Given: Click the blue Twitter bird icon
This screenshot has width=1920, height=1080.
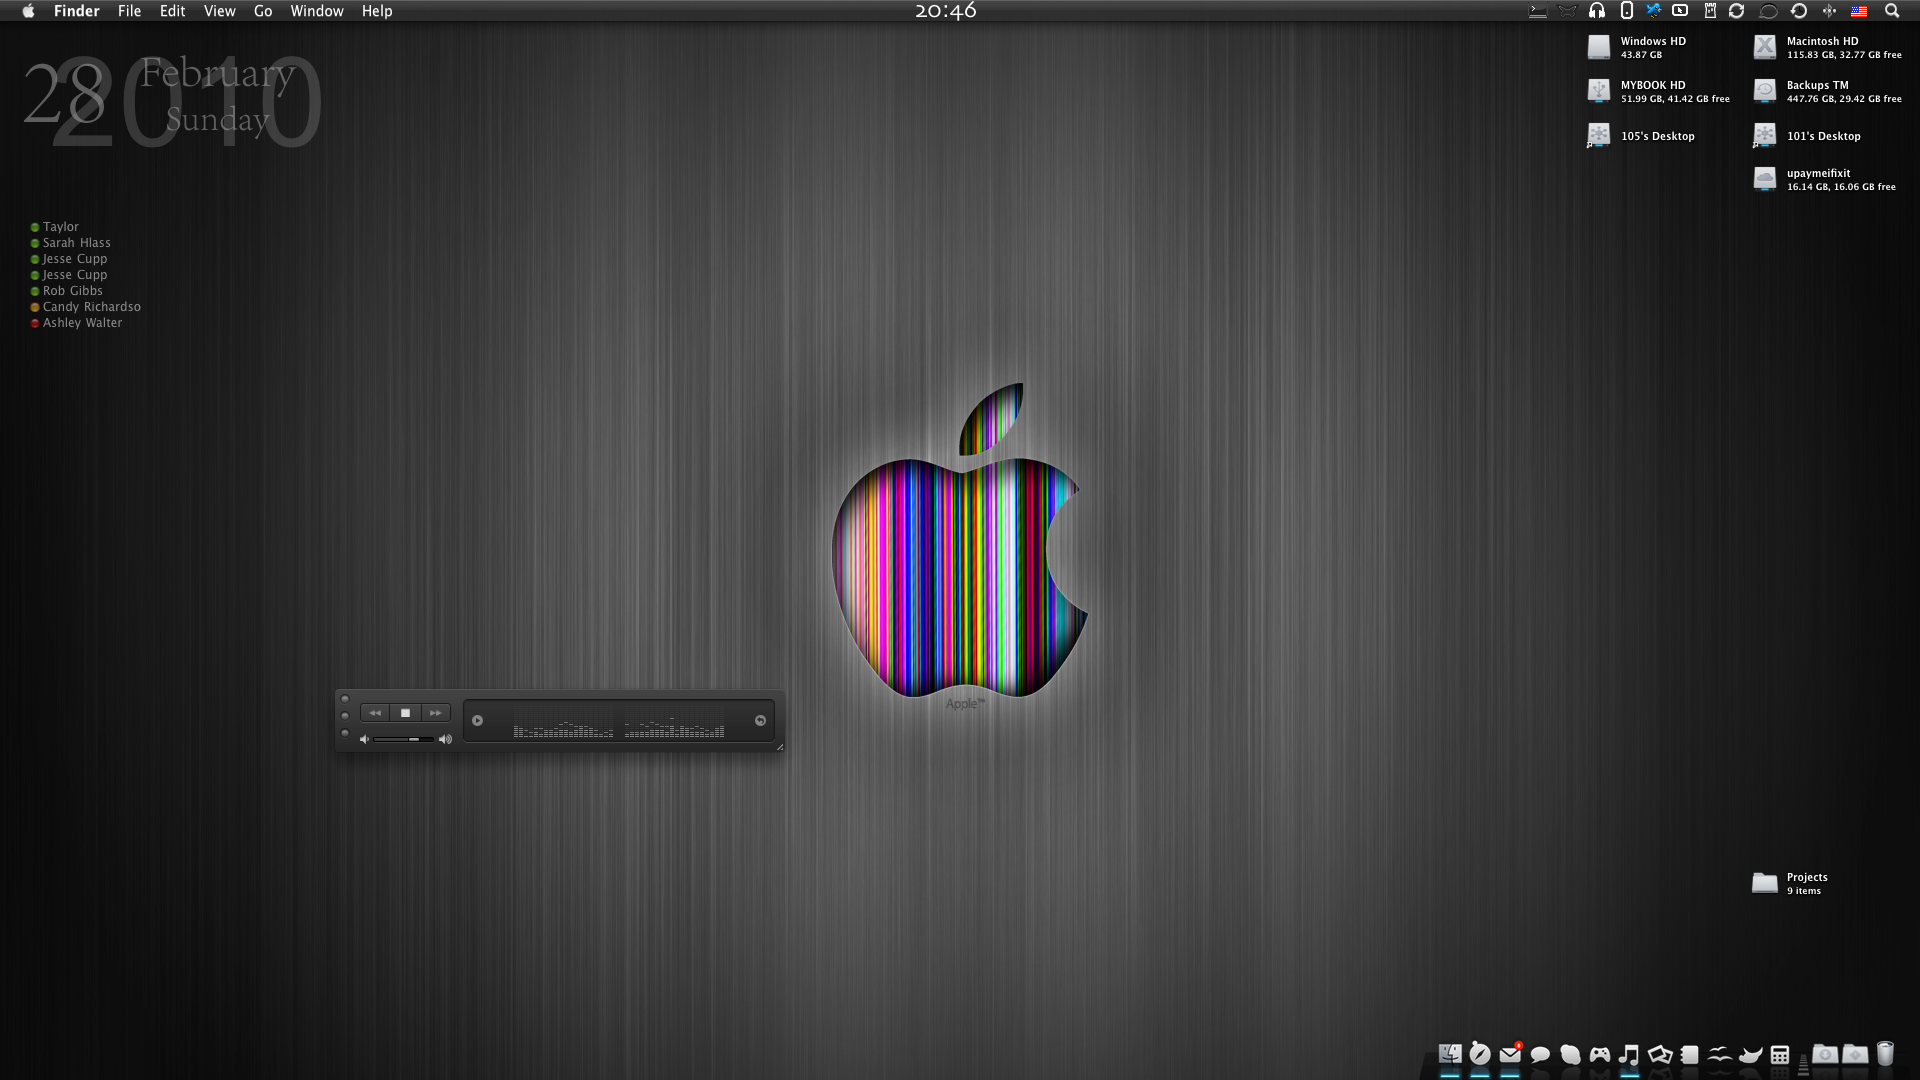Looking at the screenshot, I should (1653, 11).
